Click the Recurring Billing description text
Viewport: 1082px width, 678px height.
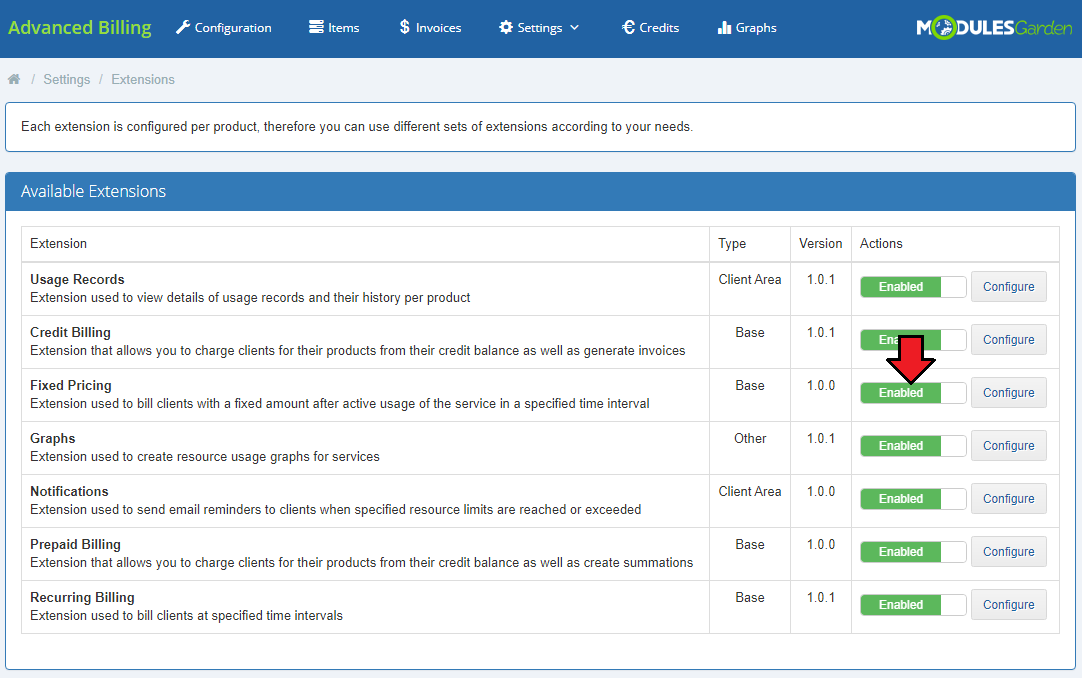coord(186,616)
